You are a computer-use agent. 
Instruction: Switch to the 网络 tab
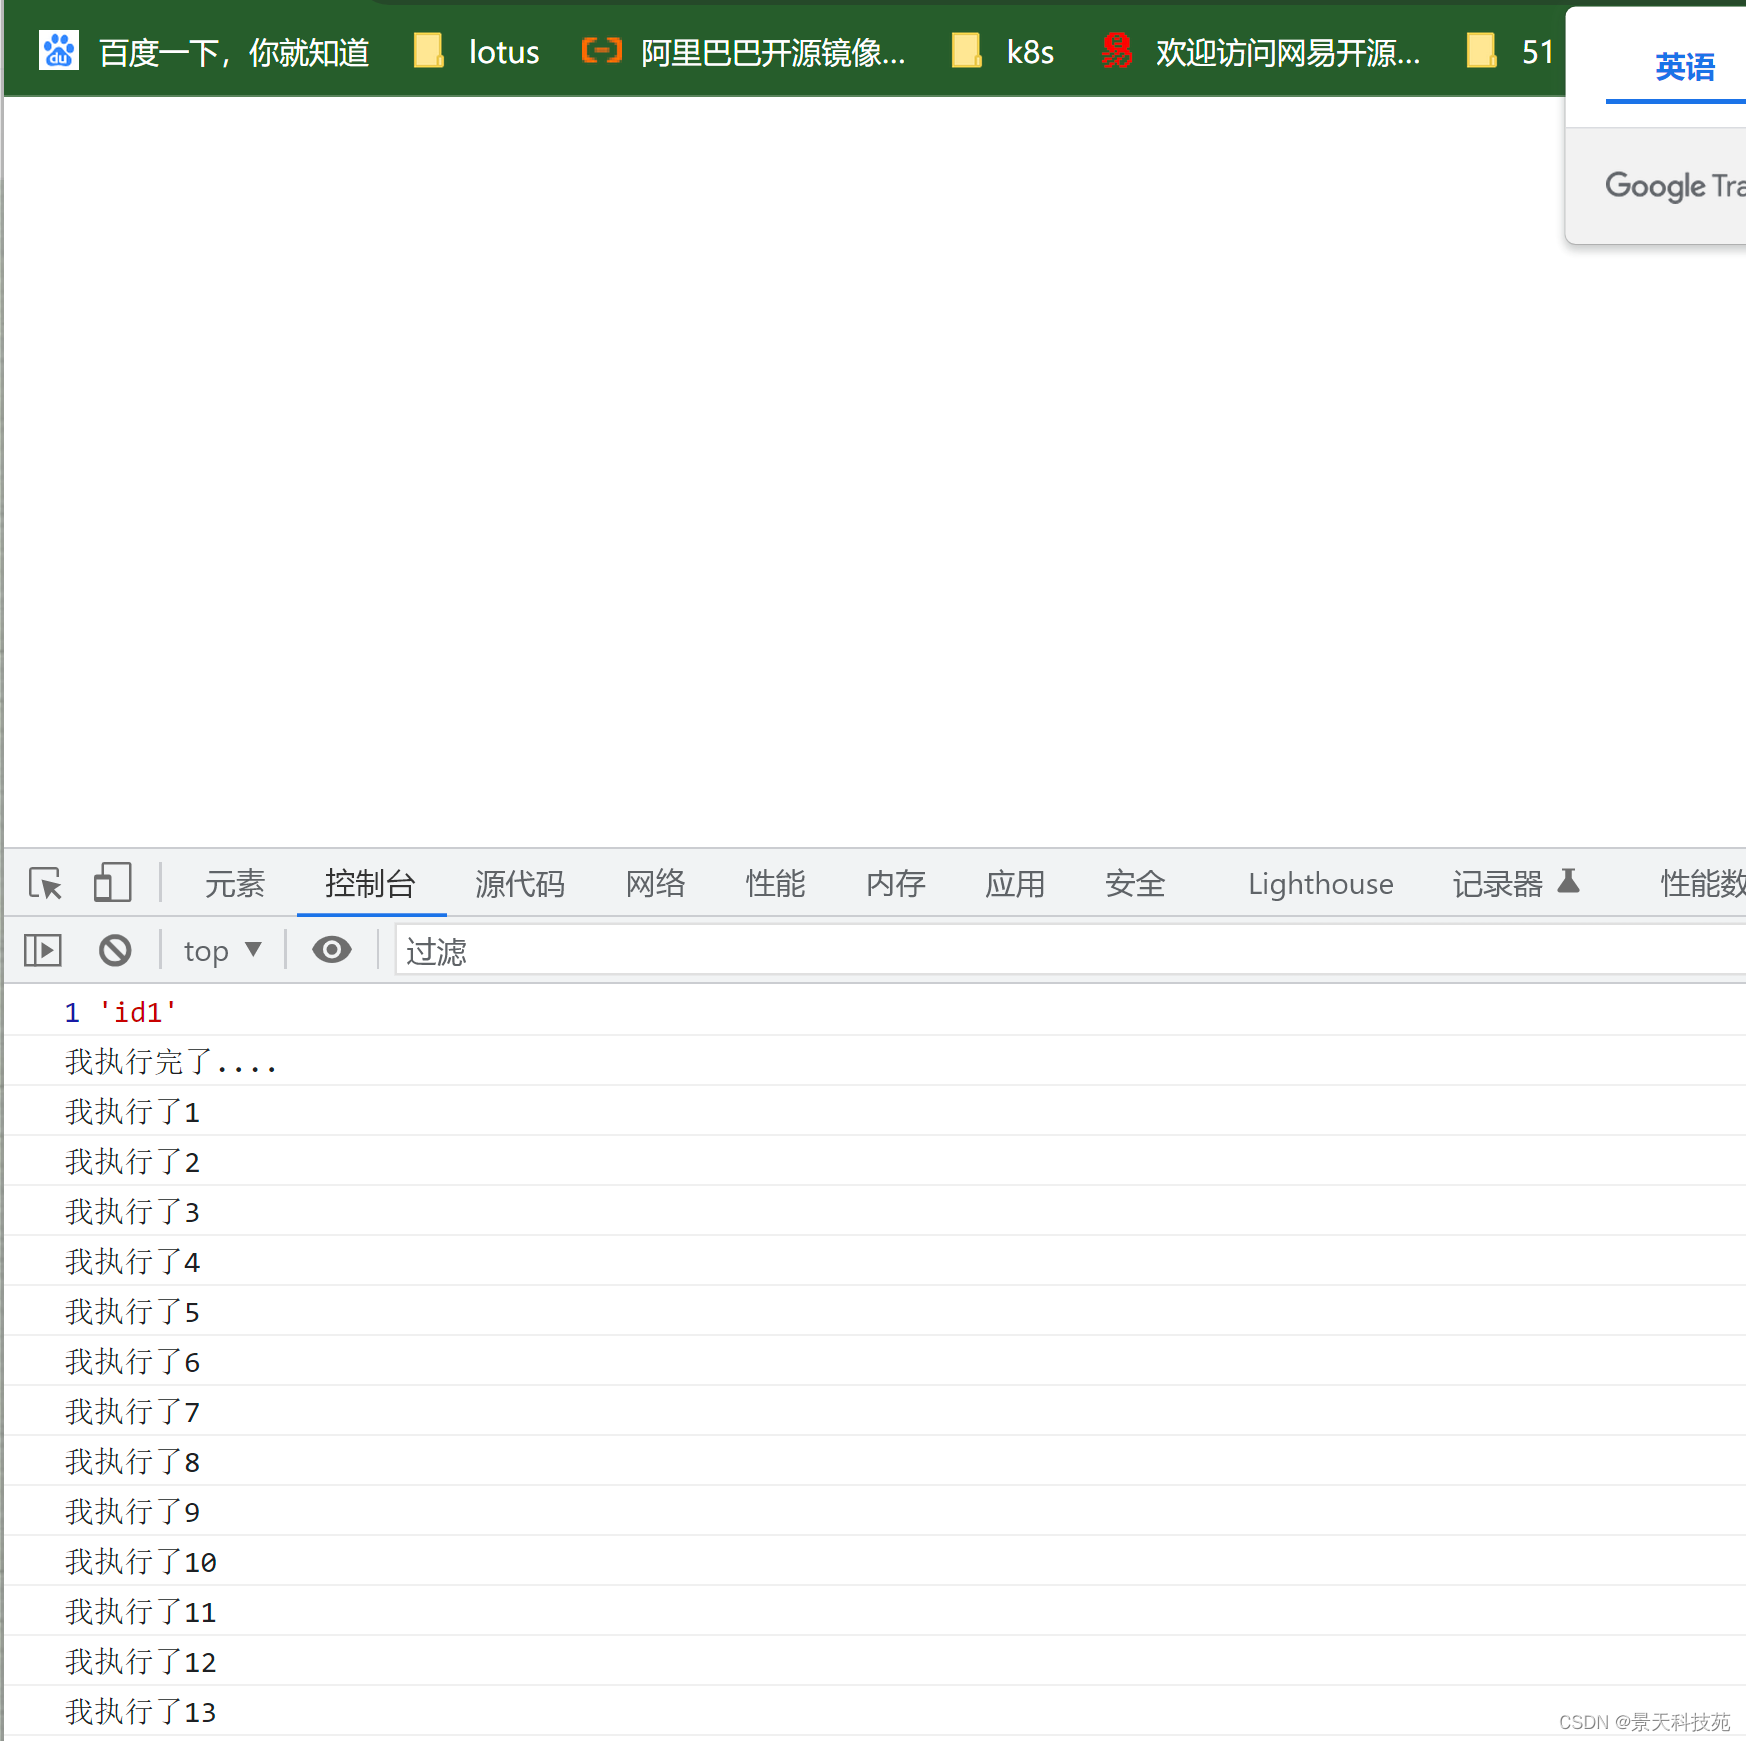coord(656,884)
